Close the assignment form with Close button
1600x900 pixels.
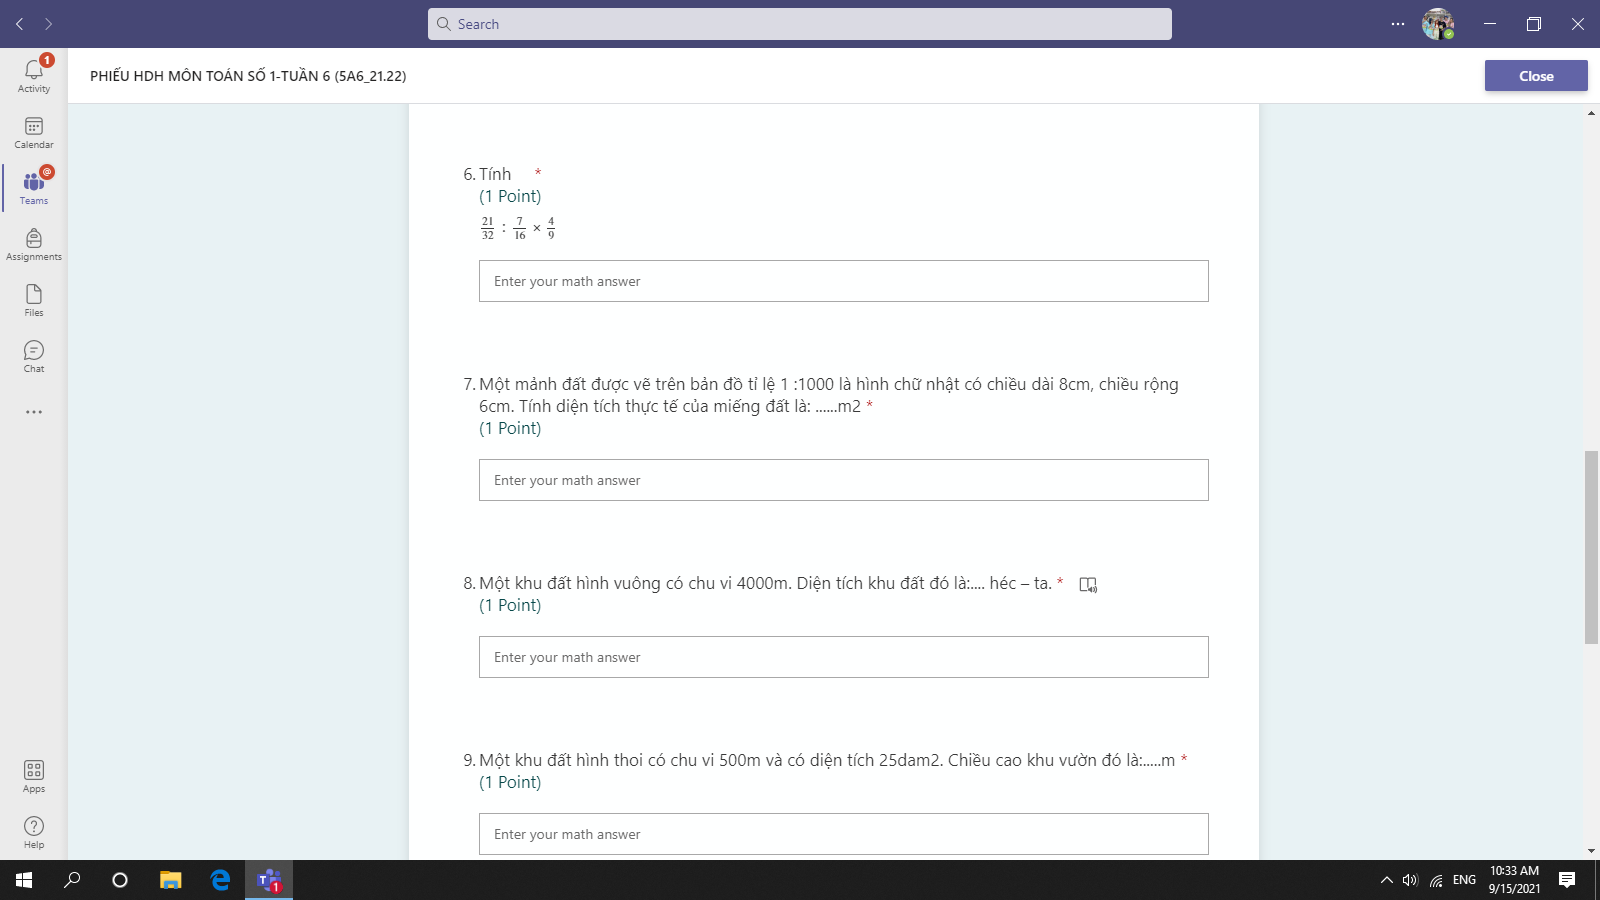point(1536,76)
